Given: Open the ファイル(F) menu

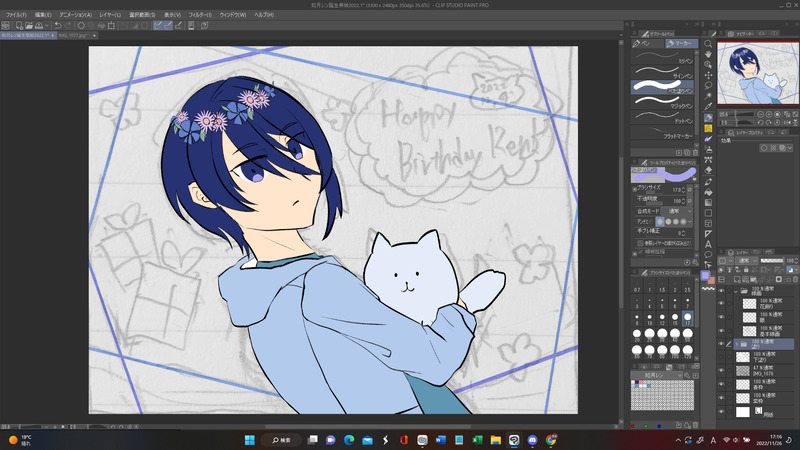Looking at the screenshot, I should click(x=16, y=15).
